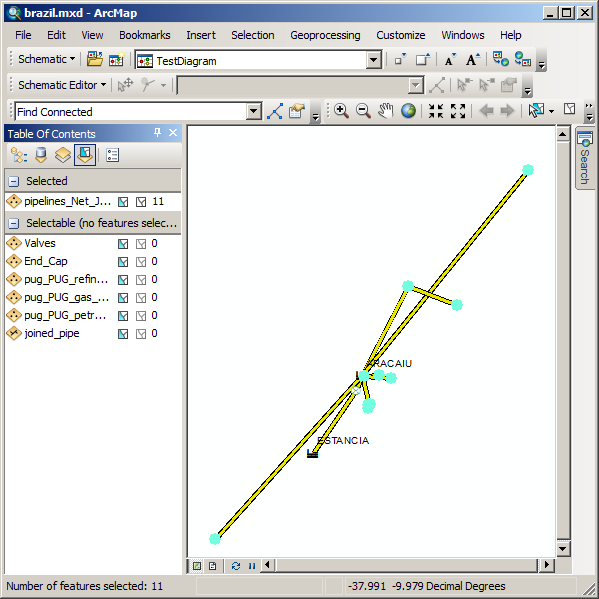Click the Run Trace Task network icon
599x599 pixels.
point(275,111)
